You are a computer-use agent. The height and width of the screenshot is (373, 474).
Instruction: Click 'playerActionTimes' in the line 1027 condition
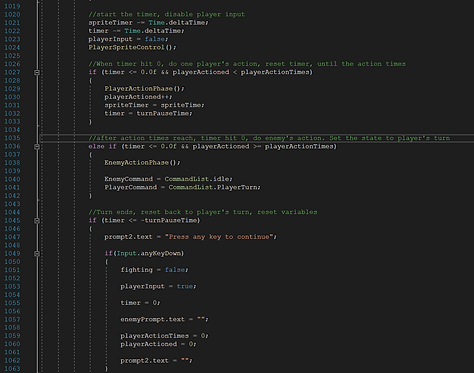point(275,72)
